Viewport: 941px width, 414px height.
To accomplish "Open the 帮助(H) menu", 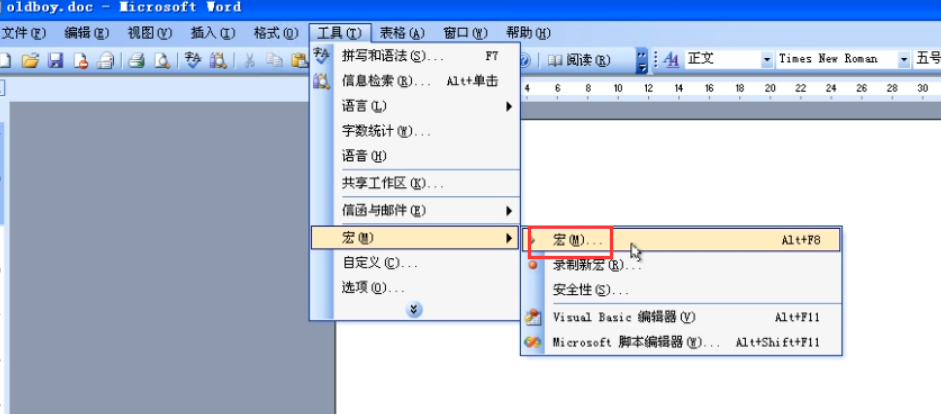I will point(528,32).
